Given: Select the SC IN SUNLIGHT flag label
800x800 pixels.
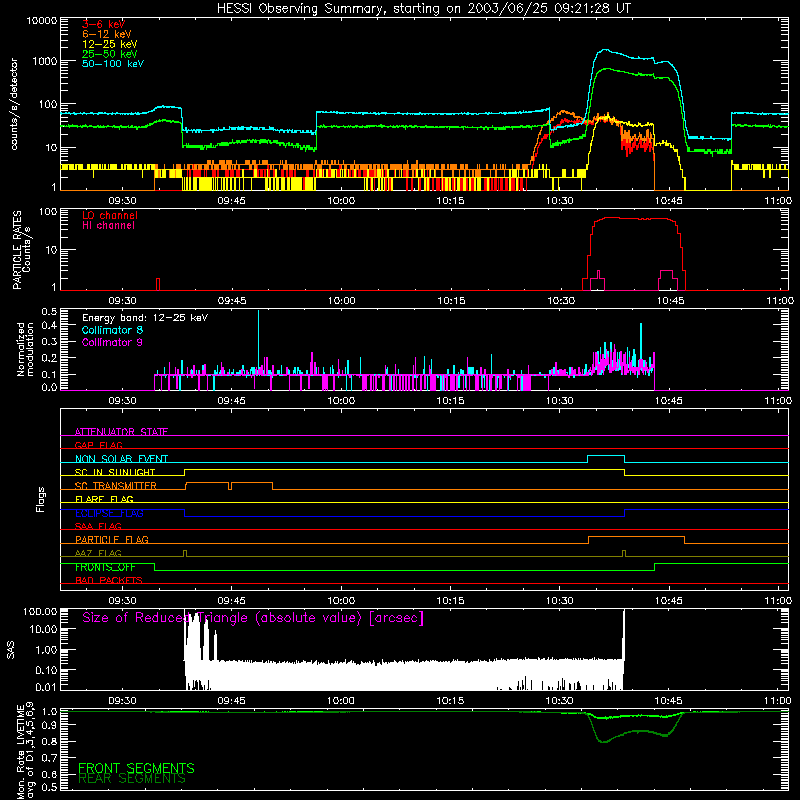Looking at the screenshot, I should click(115, 472).
